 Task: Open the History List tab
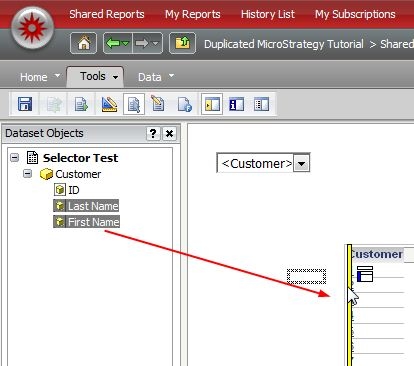coord(268,14)
